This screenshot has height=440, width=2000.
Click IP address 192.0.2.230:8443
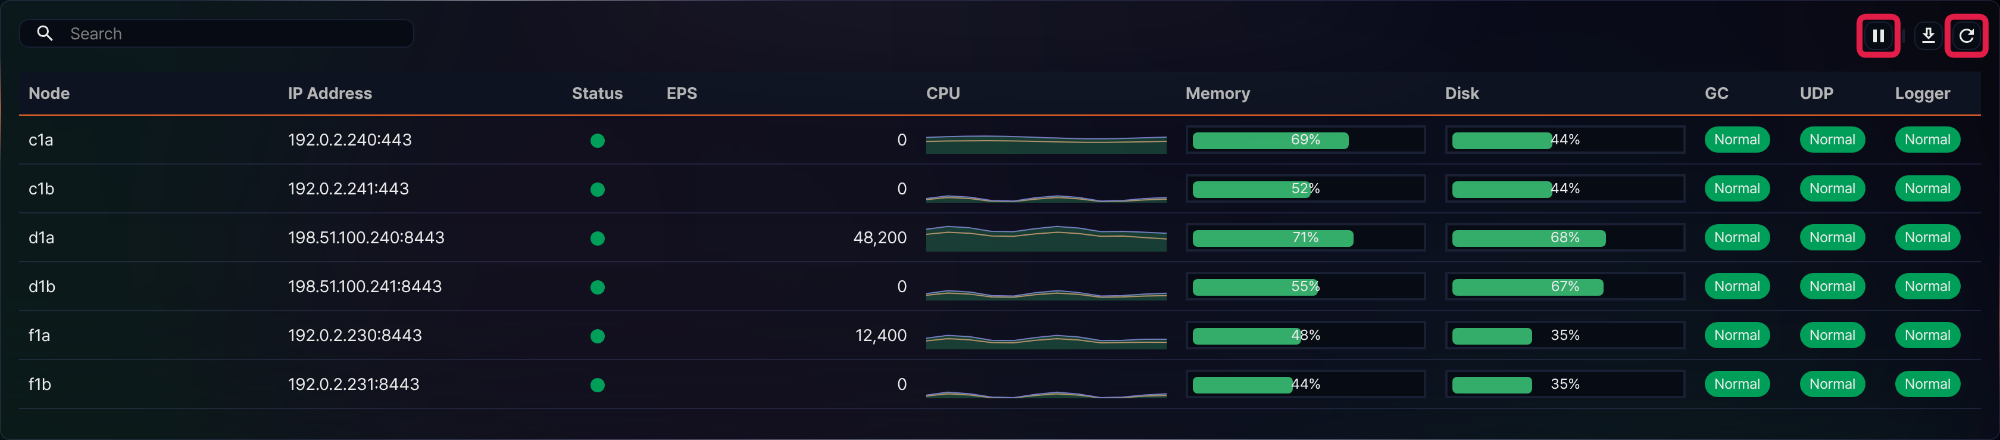click(x=355, y=336)
